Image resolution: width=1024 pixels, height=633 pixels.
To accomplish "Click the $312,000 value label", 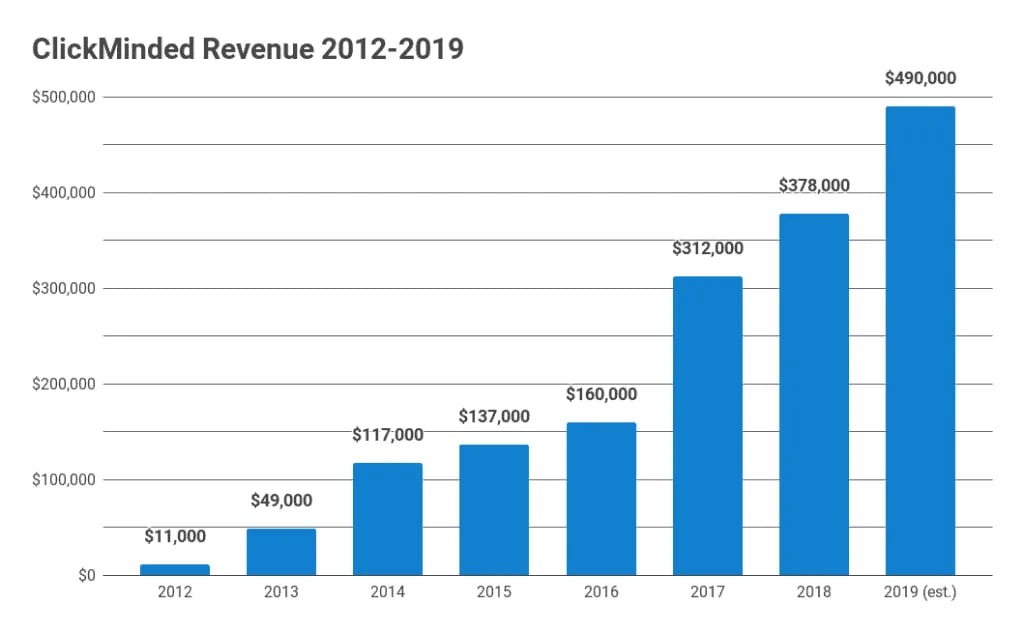I will pos(707,248).
